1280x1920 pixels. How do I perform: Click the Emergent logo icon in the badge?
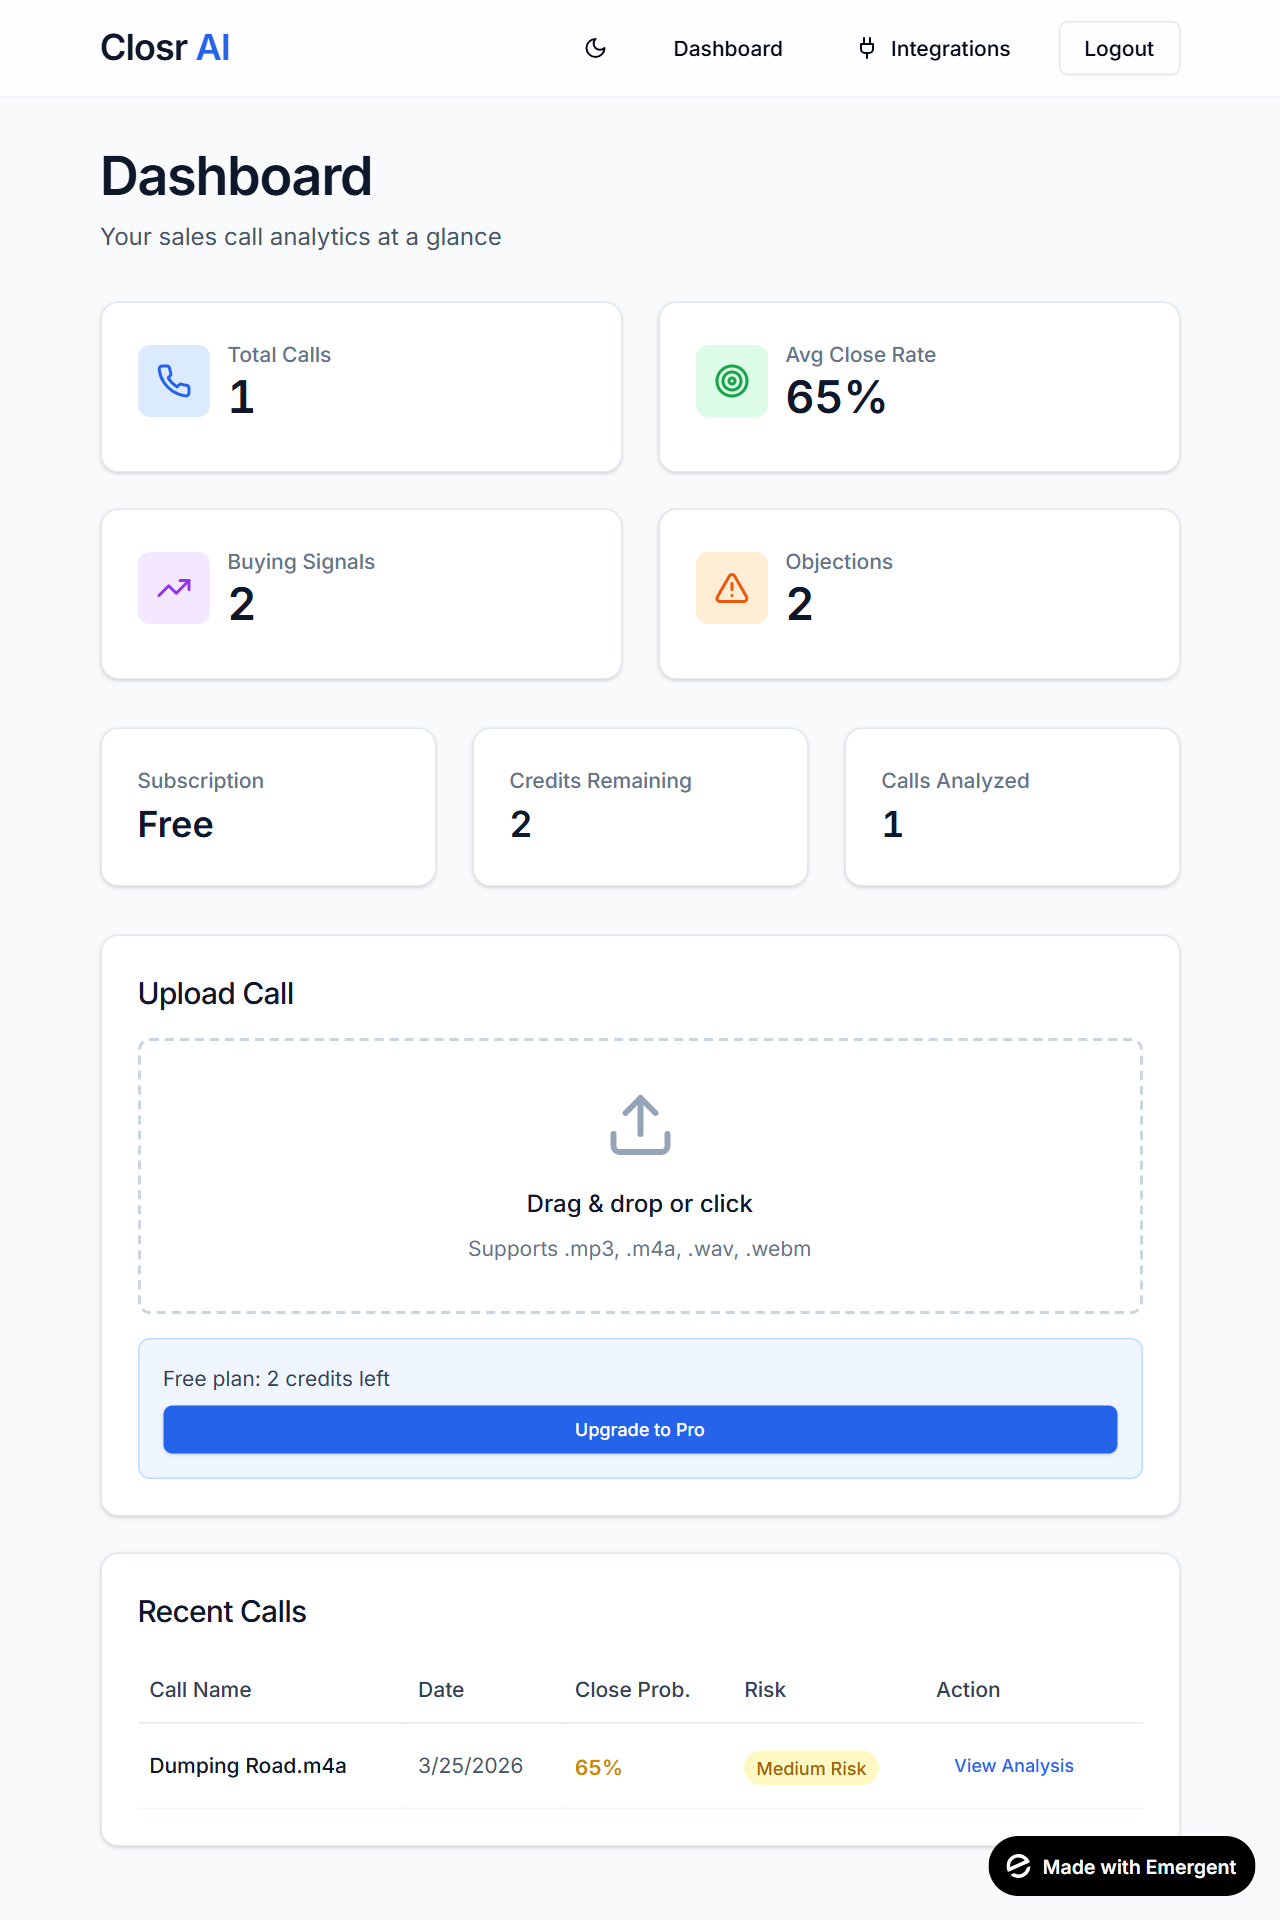(x=1019, y=1866)
